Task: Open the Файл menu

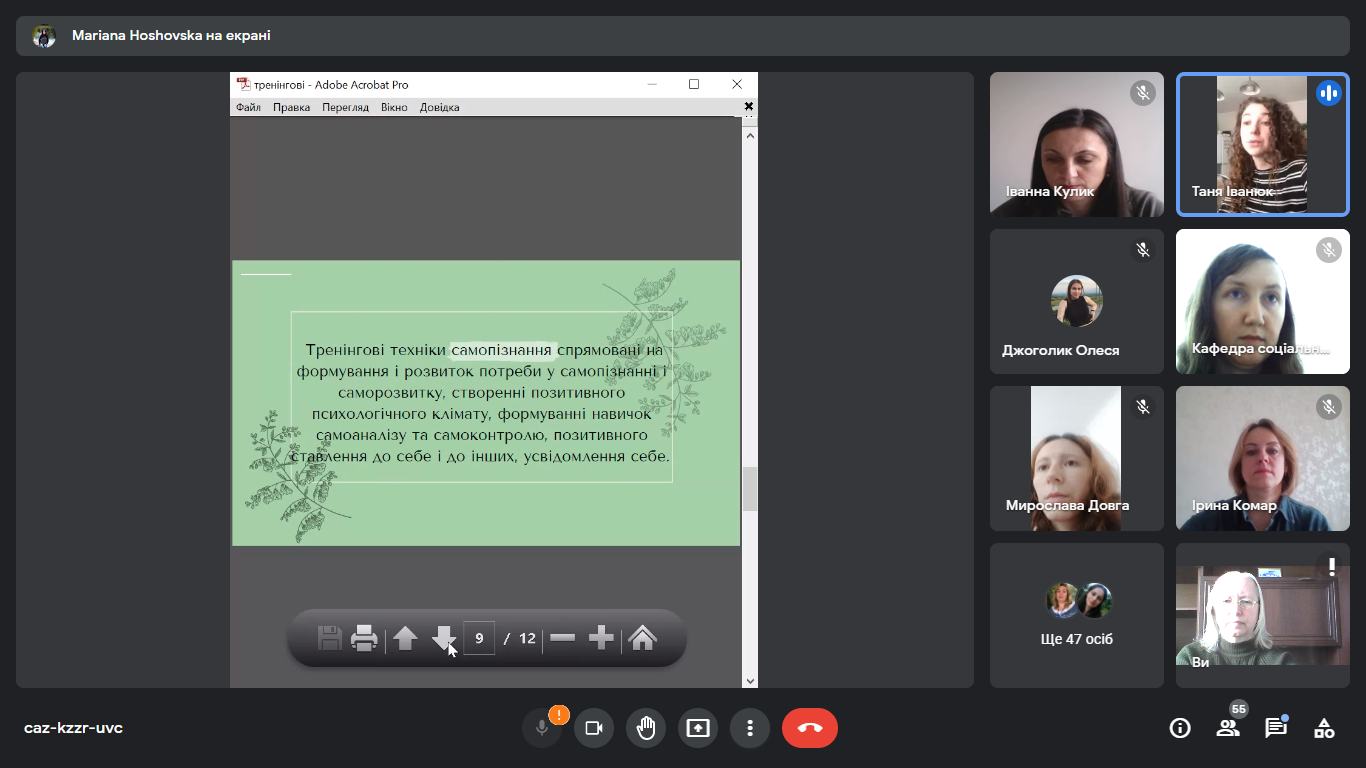Action: point(248,107)
